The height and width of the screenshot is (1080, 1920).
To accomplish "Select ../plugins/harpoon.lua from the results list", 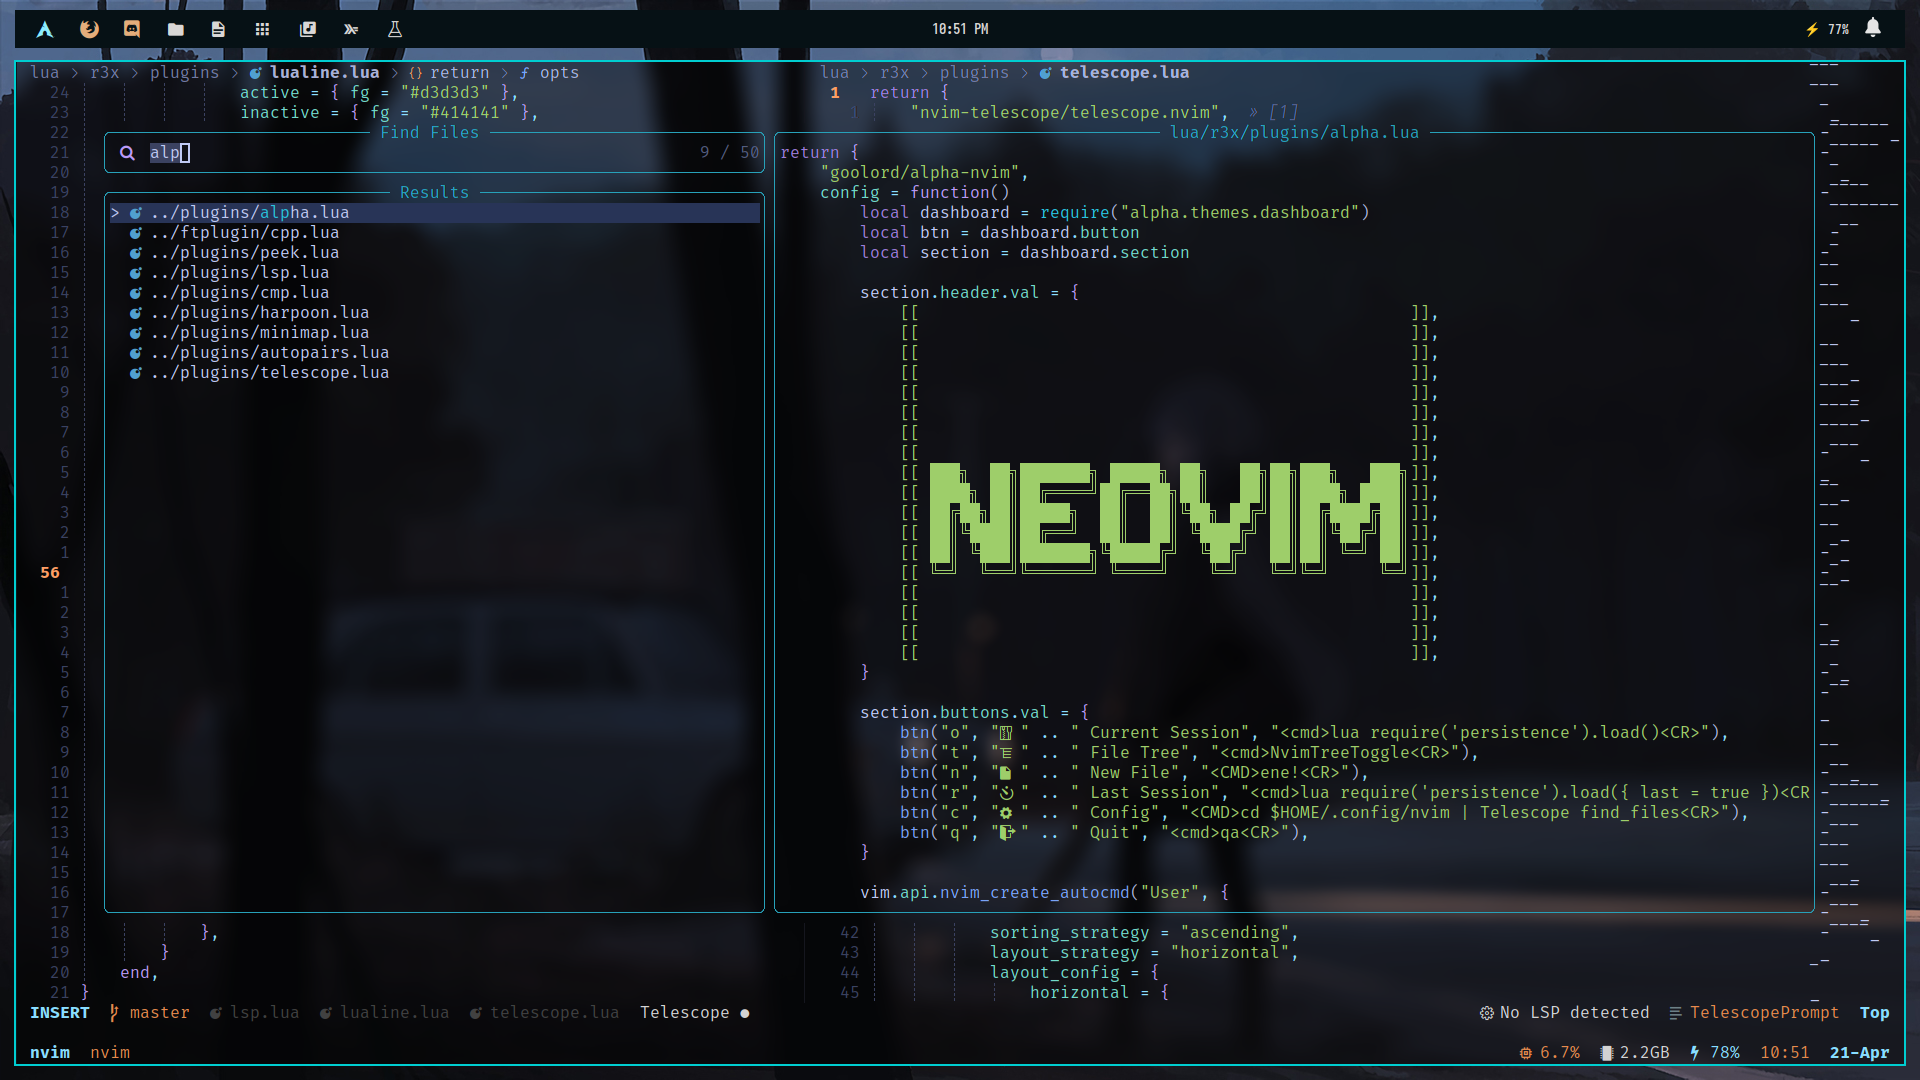I will 260,312.
